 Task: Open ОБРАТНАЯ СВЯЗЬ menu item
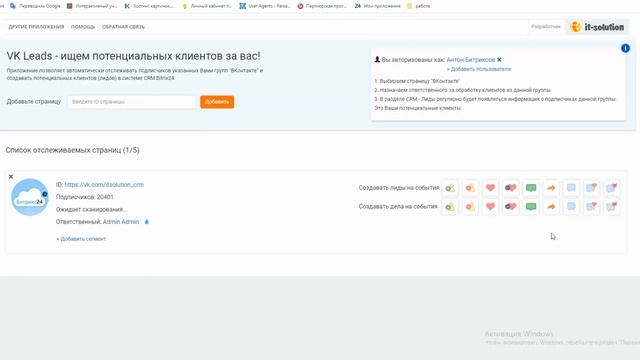point(123,27)
